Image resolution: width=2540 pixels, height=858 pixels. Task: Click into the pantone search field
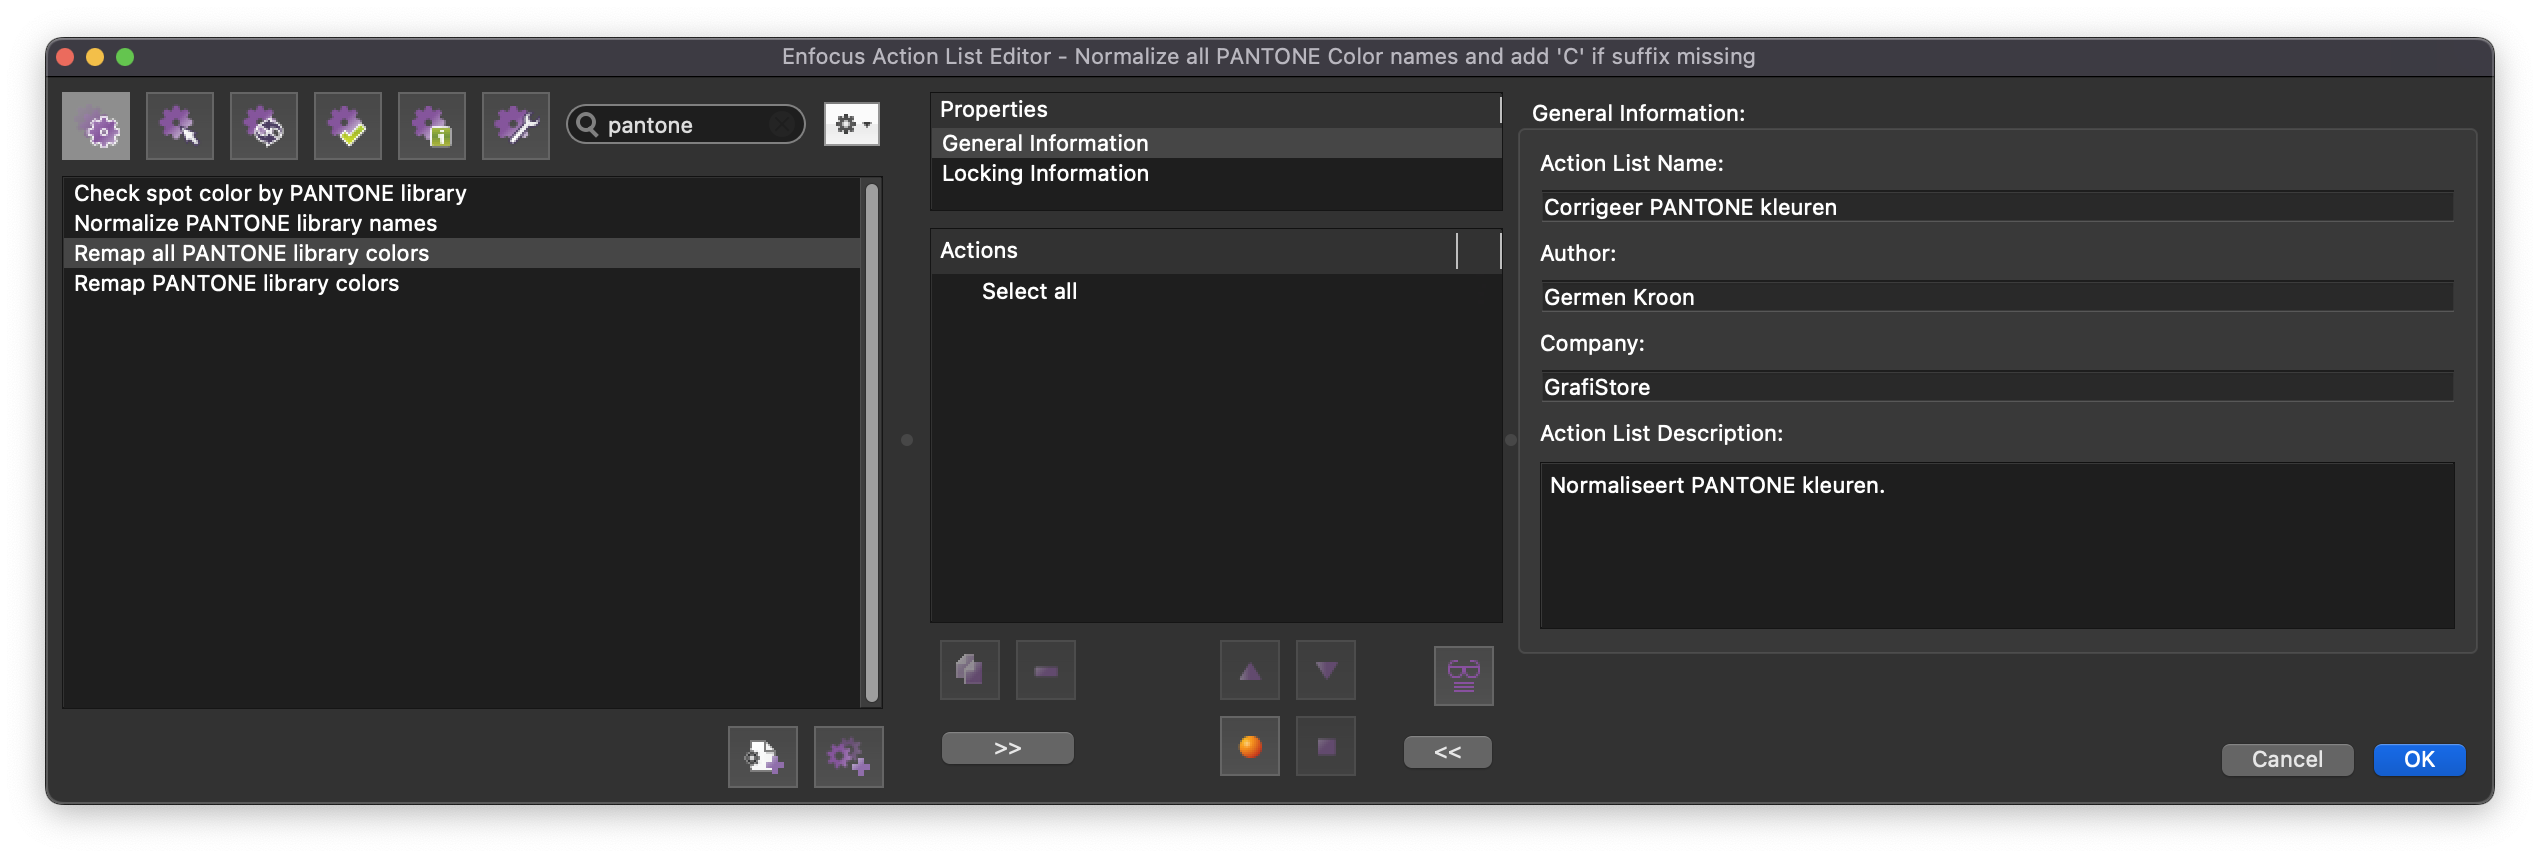click(686, 125)
